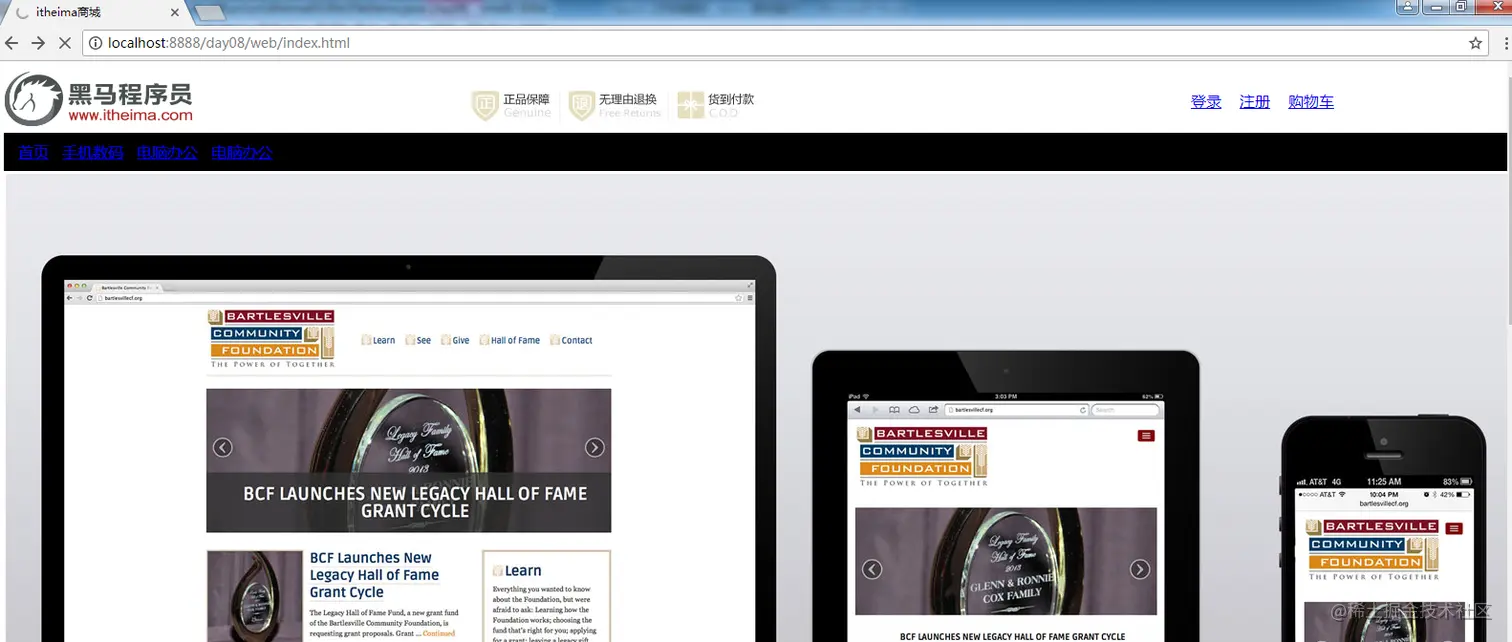Image resolution: width=1512 pixels, height=642 pixels.
Task: Click the 正品保障 Genuine badge icon
Action: 485,105
